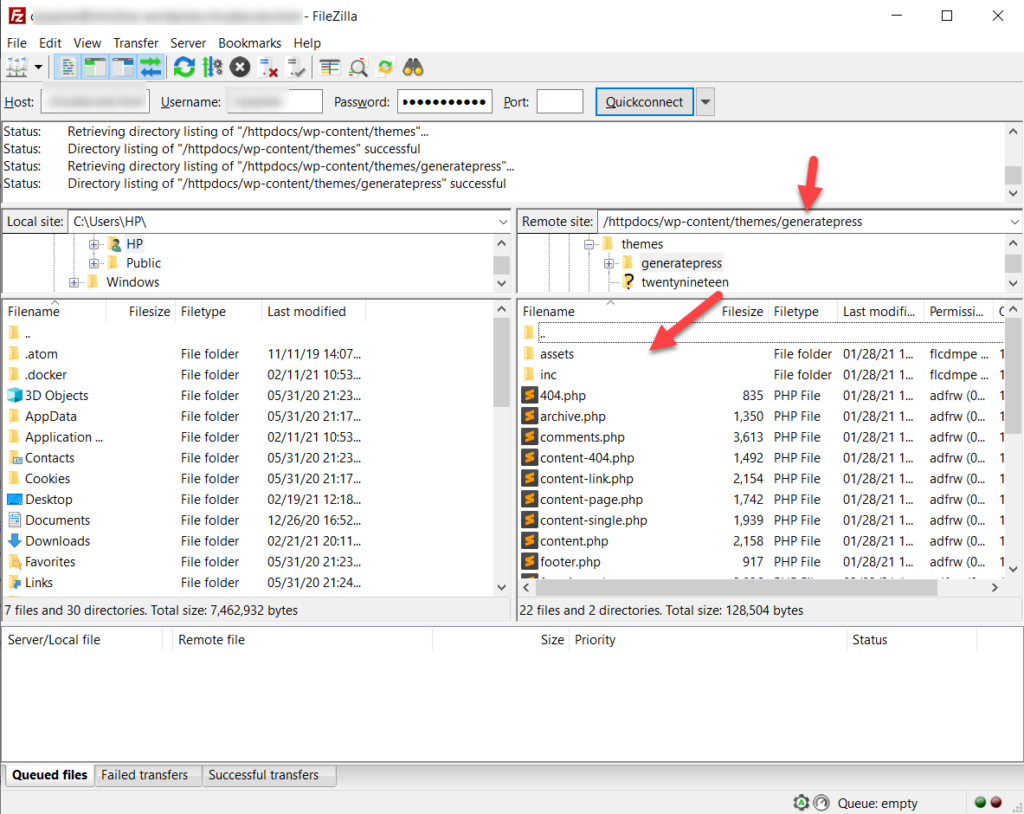Toggle message log display
Viewport: 1024px width, 814px height.
pyautogui.click(x=67, y=67)
